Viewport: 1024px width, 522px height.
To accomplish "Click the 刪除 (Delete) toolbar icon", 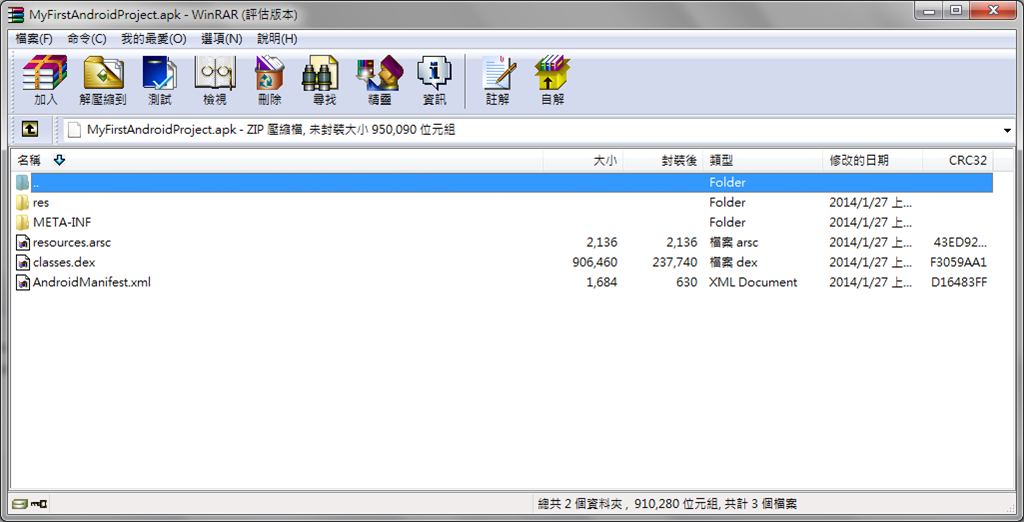I will click(270, 80).
